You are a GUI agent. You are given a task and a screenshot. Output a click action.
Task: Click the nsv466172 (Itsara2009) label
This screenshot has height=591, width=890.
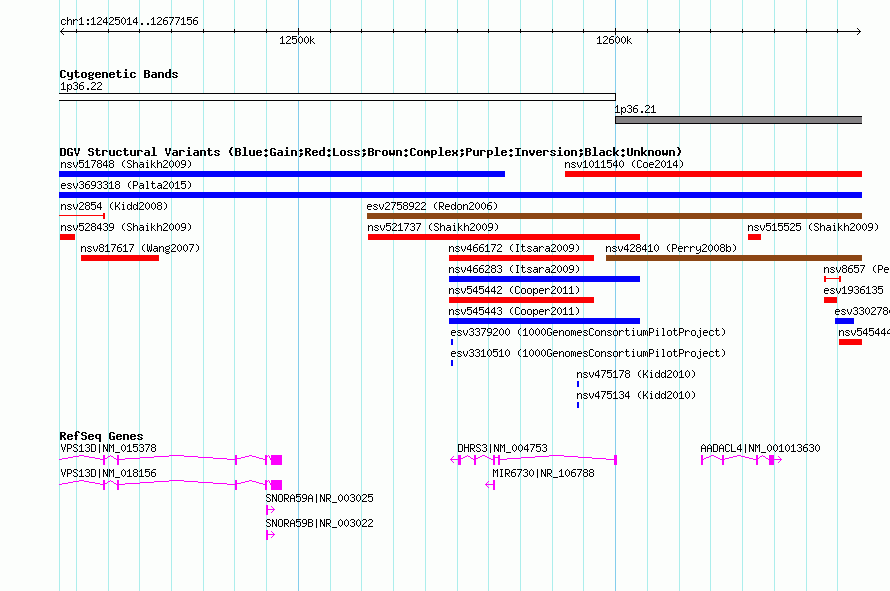point(514,248)
